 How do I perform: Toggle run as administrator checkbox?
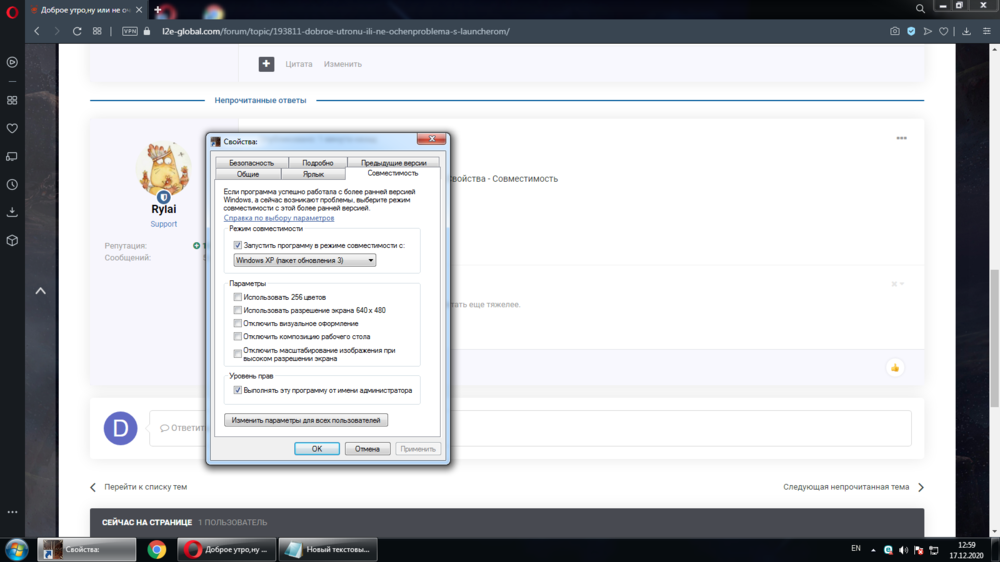[238, 390]
